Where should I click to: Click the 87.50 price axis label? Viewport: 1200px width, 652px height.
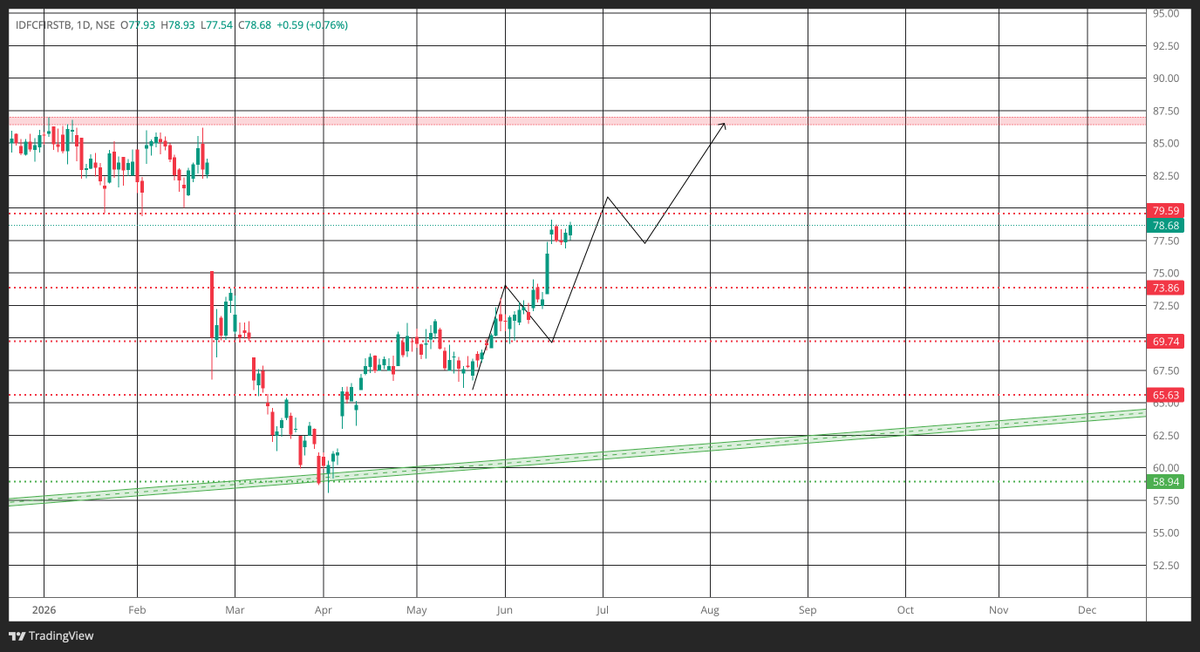coord(1165,111)
